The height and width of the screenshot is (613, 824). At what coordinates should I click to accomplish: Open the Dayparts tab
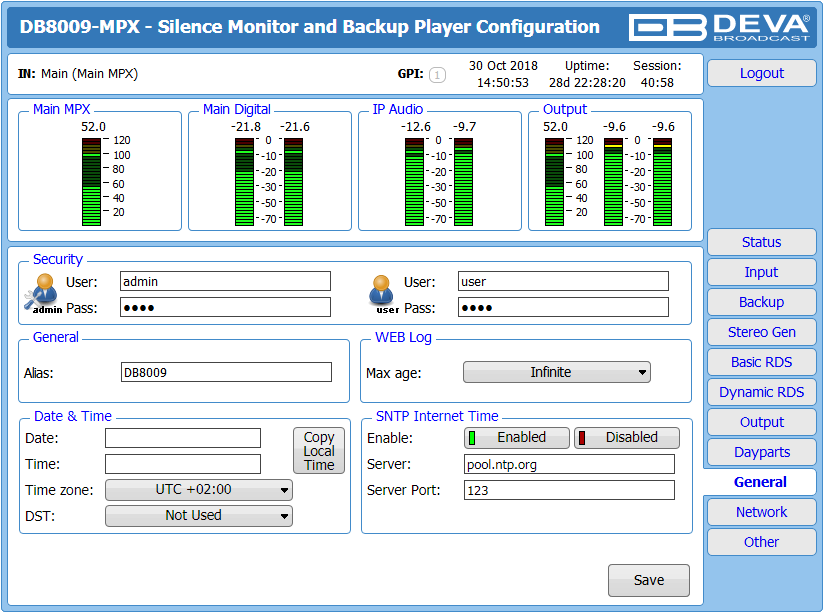pos(761,452)
